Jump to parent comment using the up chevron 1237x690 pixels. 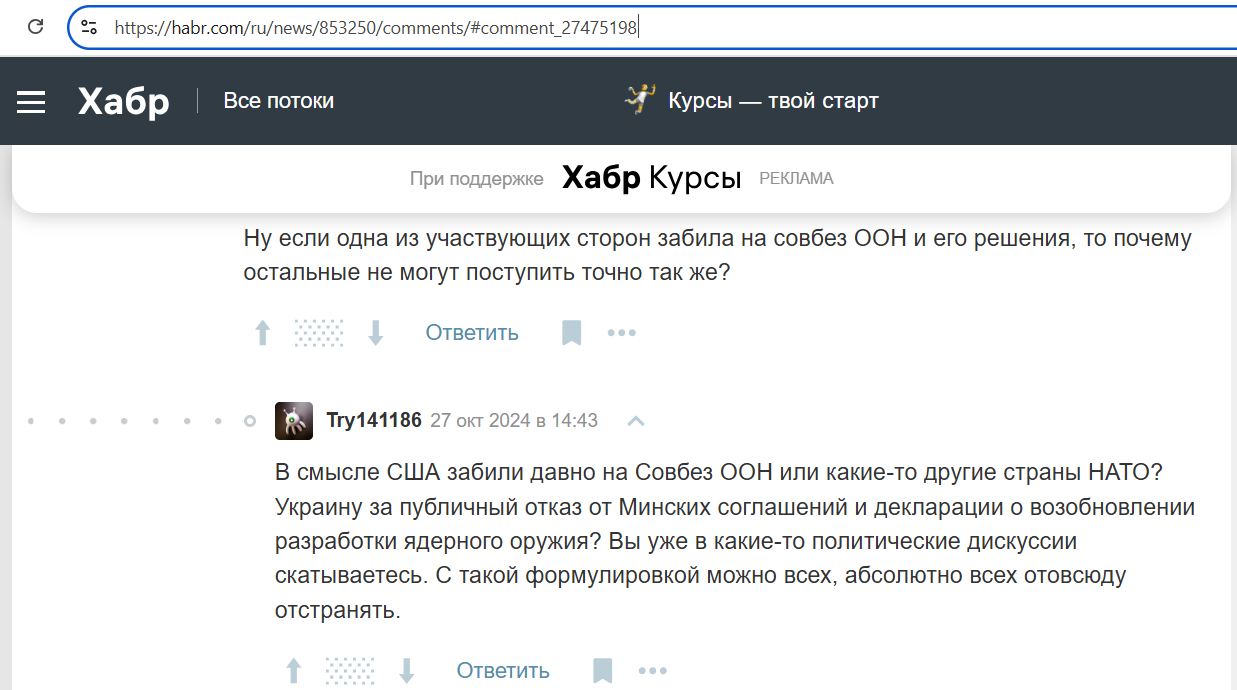635,421
